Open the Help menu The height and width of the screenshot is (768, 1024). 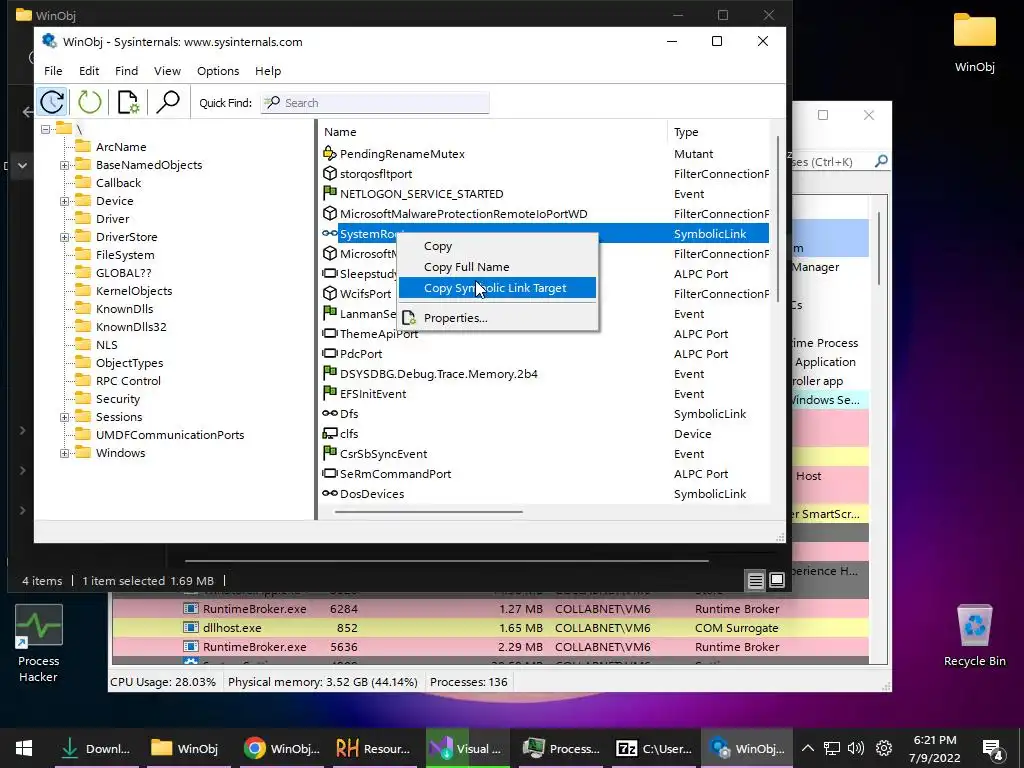pyautogui.click(x=268, y=71)
